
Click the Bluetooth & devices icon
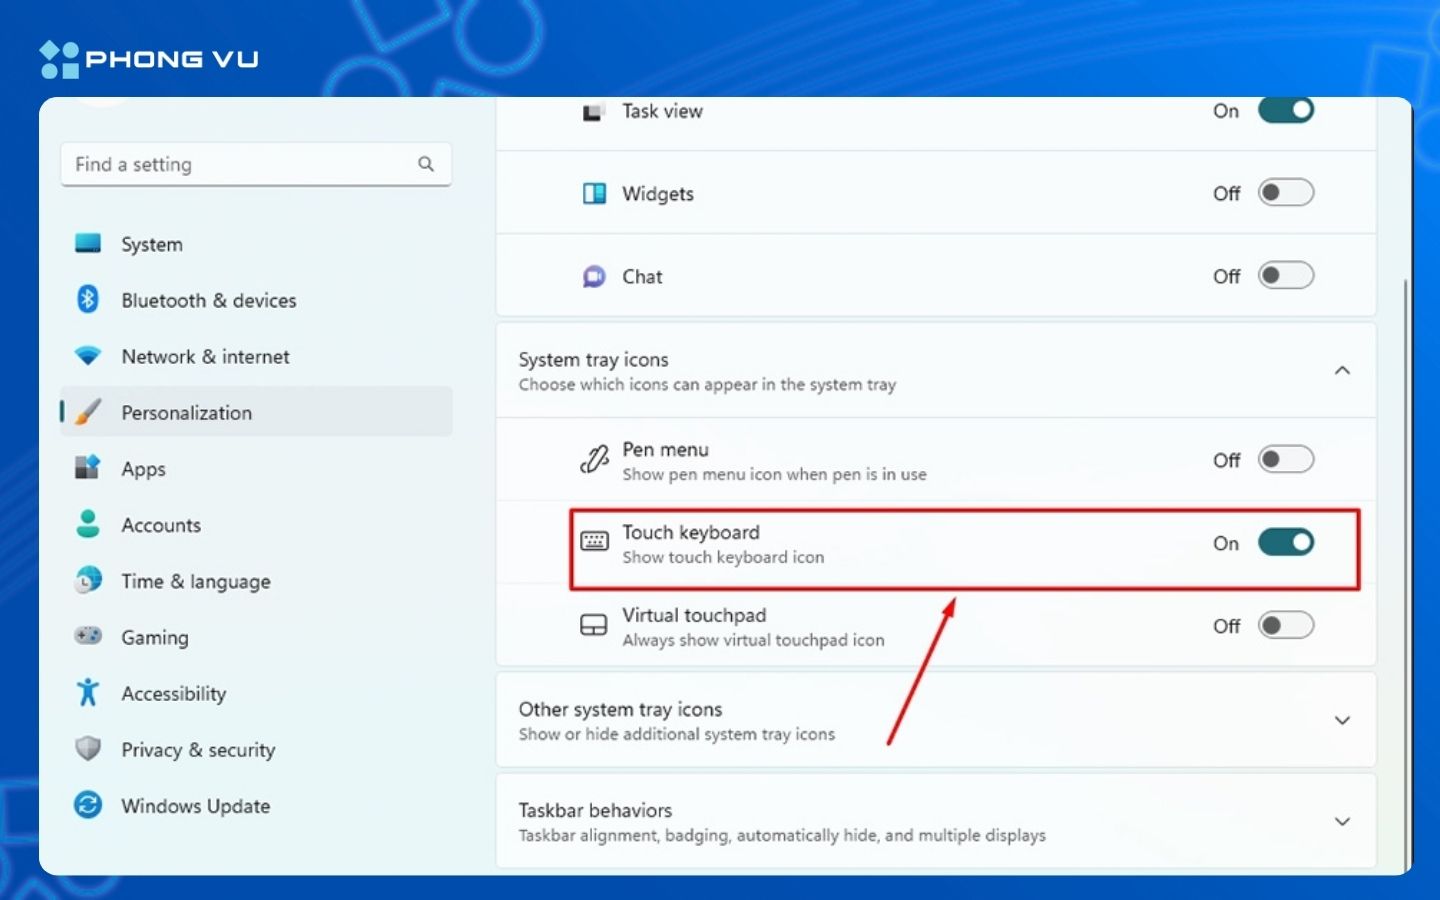(x=88, y=300)
